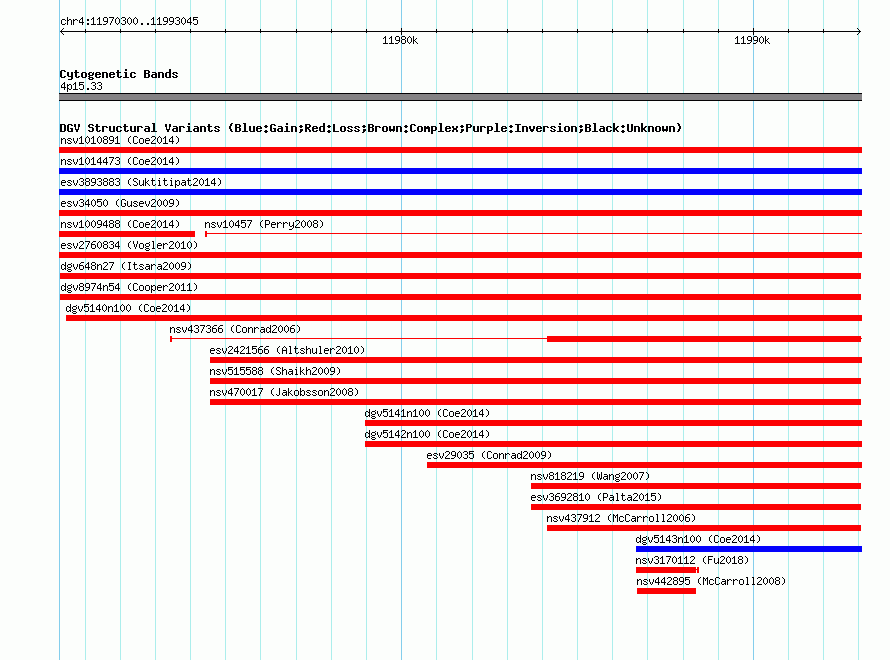Click the thin red line of nsv10457
This screenshot has height=660, width=890.
coord(534,233)
